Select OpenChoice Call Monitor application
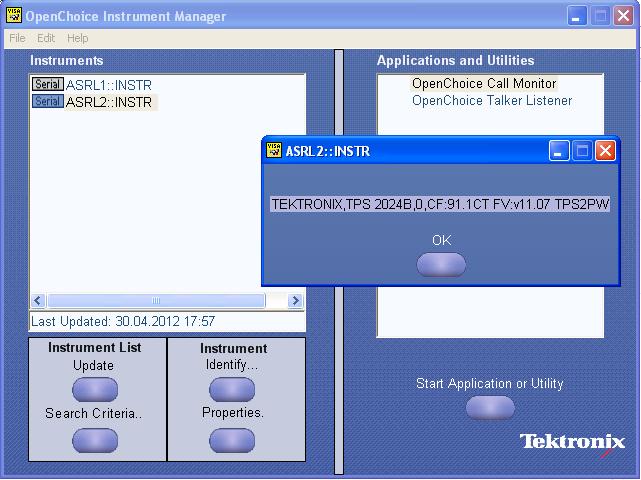 pyautogui.click(x=484, y=83)
